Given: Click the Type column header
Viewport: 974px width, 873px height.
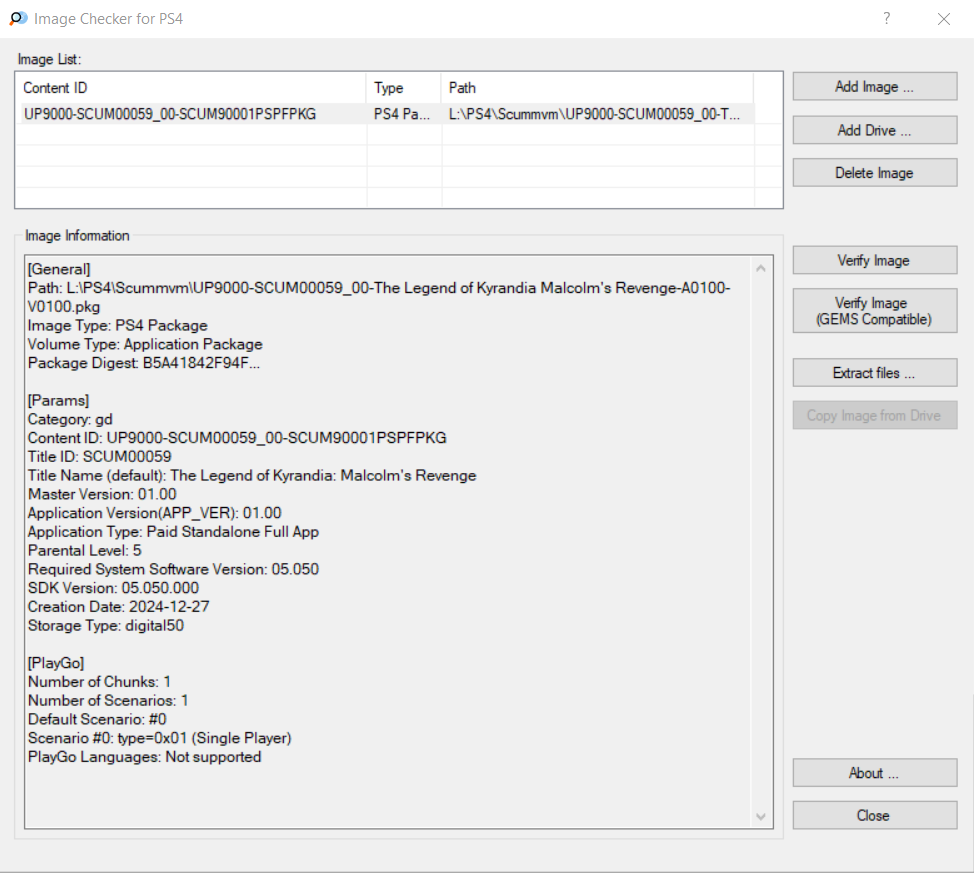Looking at the screenshot, I should (404, 88).
